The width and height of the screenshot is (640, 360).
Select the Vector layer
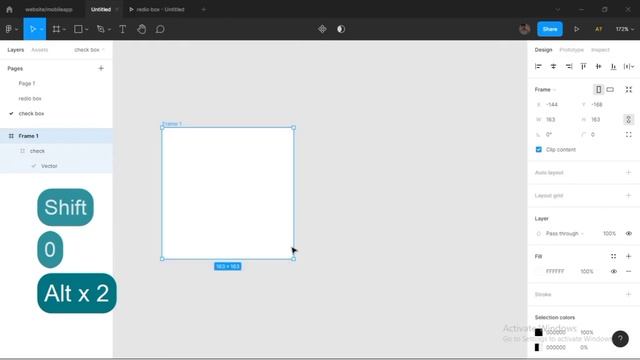click(x=56, y=166)
